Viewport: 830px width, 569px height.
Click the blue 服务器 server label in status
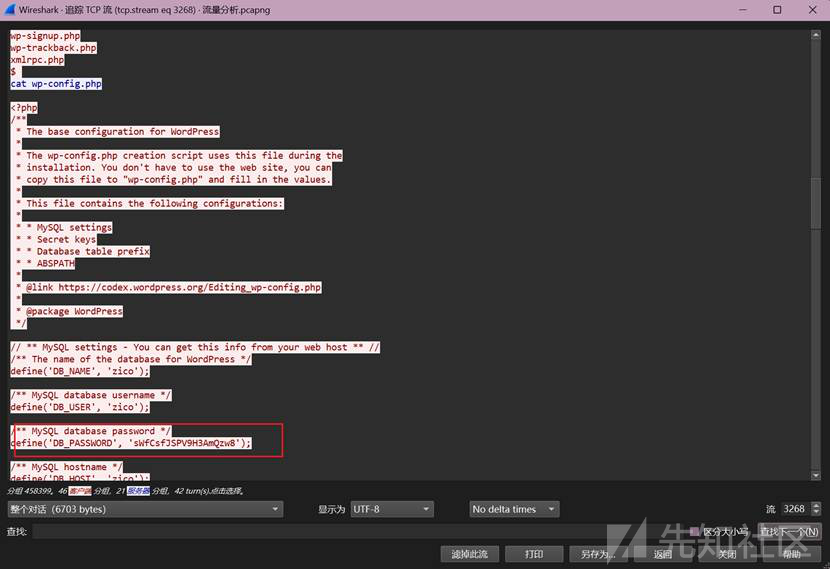tap(138, 491)
